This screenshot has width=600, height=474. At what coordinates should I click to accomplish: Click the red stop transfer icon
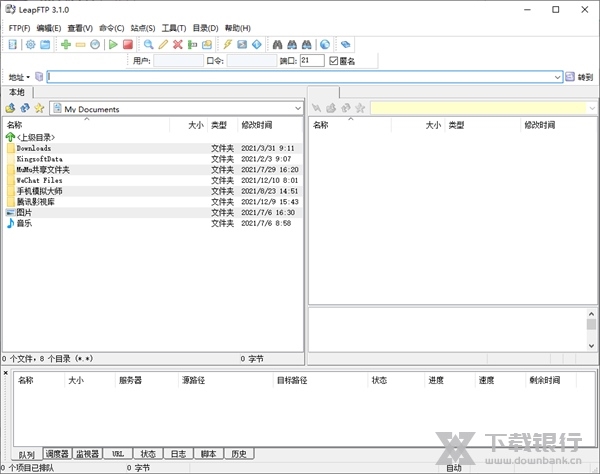tap(128, 45)
